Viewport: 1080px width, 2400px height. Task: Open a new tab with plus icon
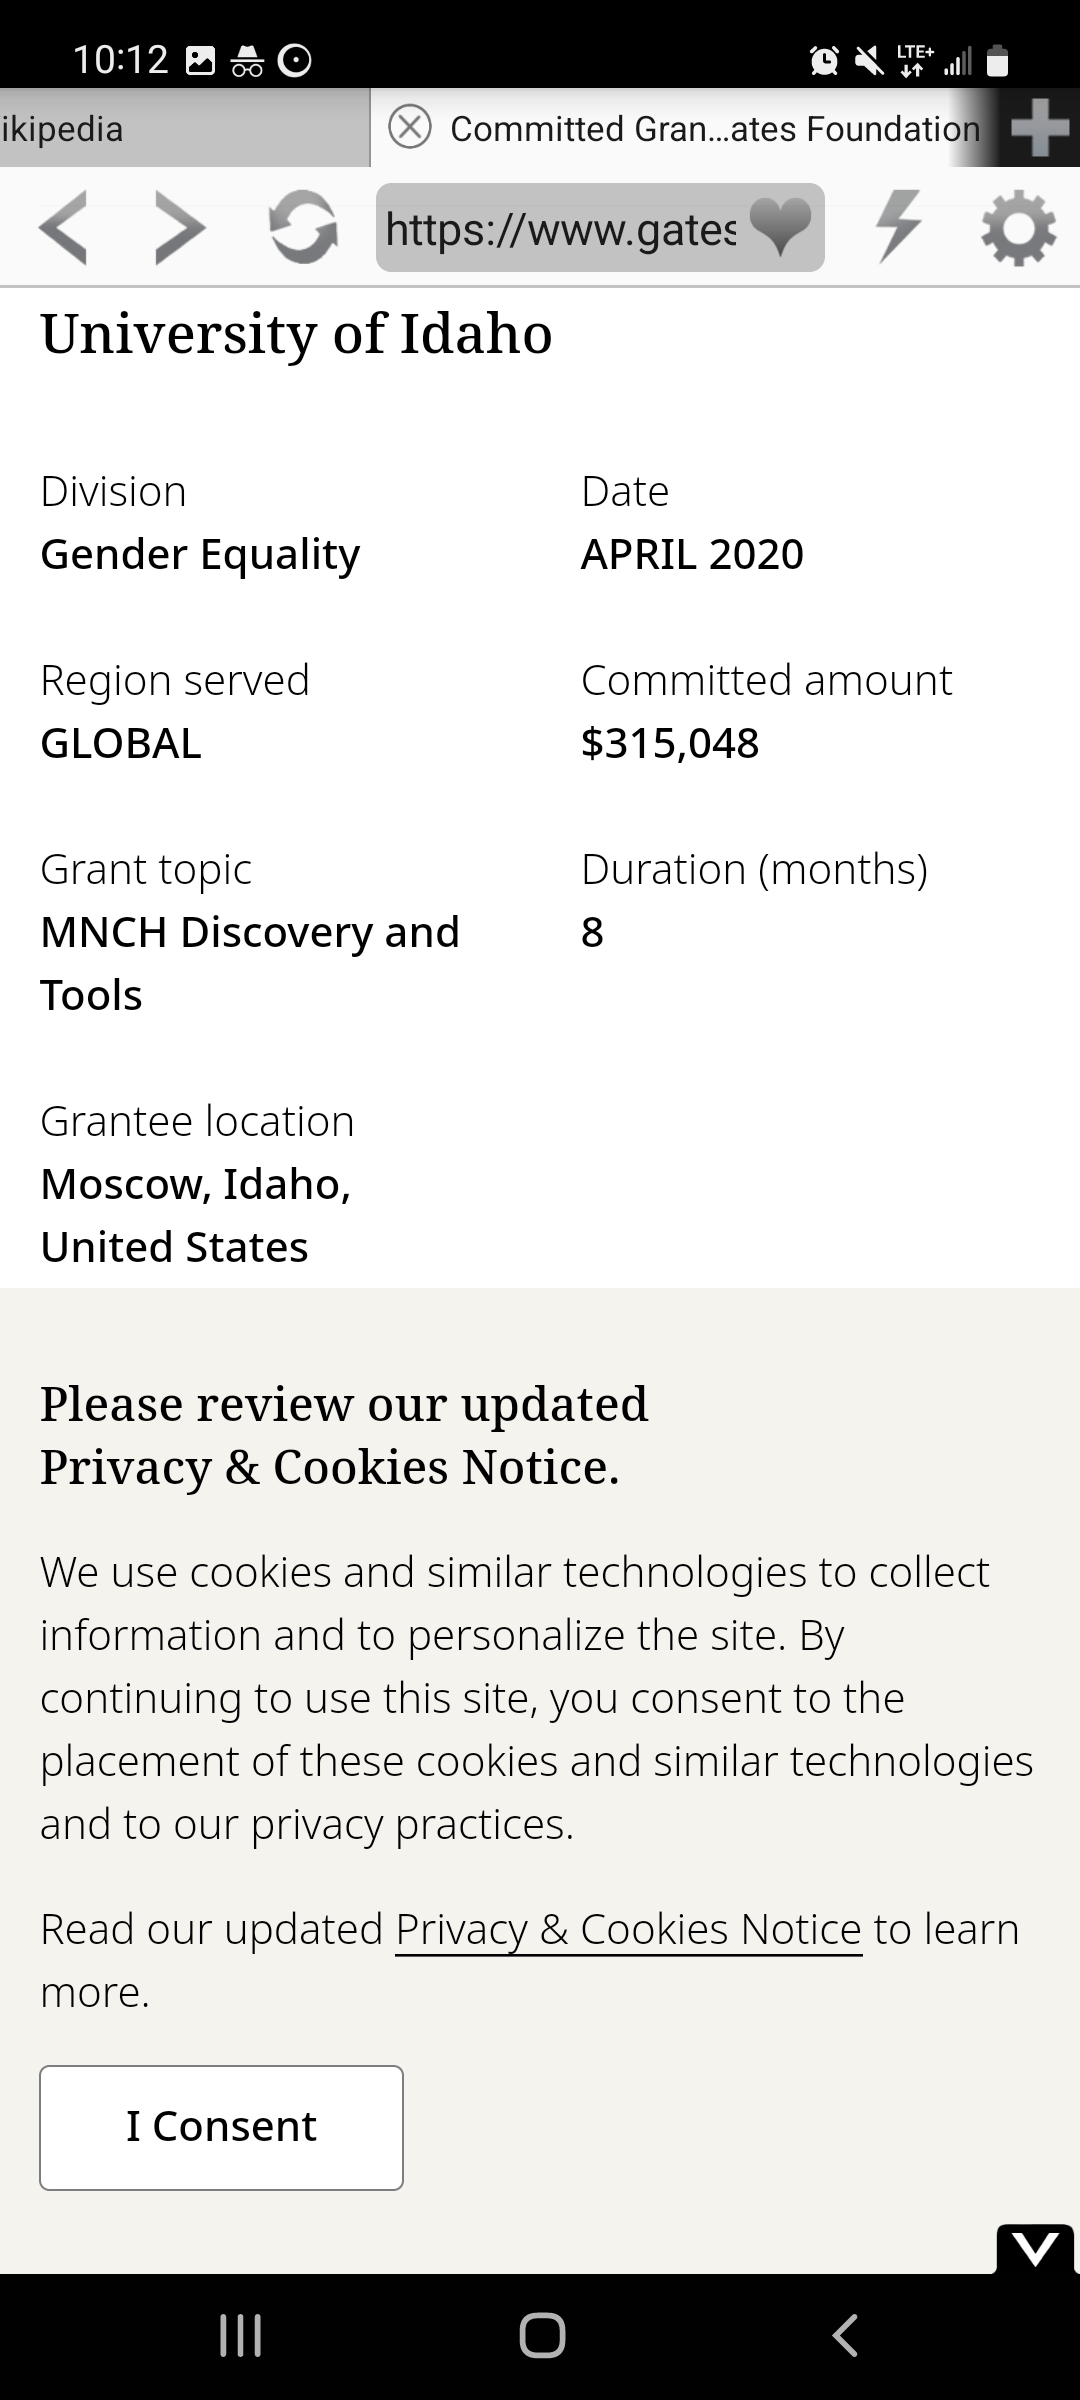tap(1040, 128)
